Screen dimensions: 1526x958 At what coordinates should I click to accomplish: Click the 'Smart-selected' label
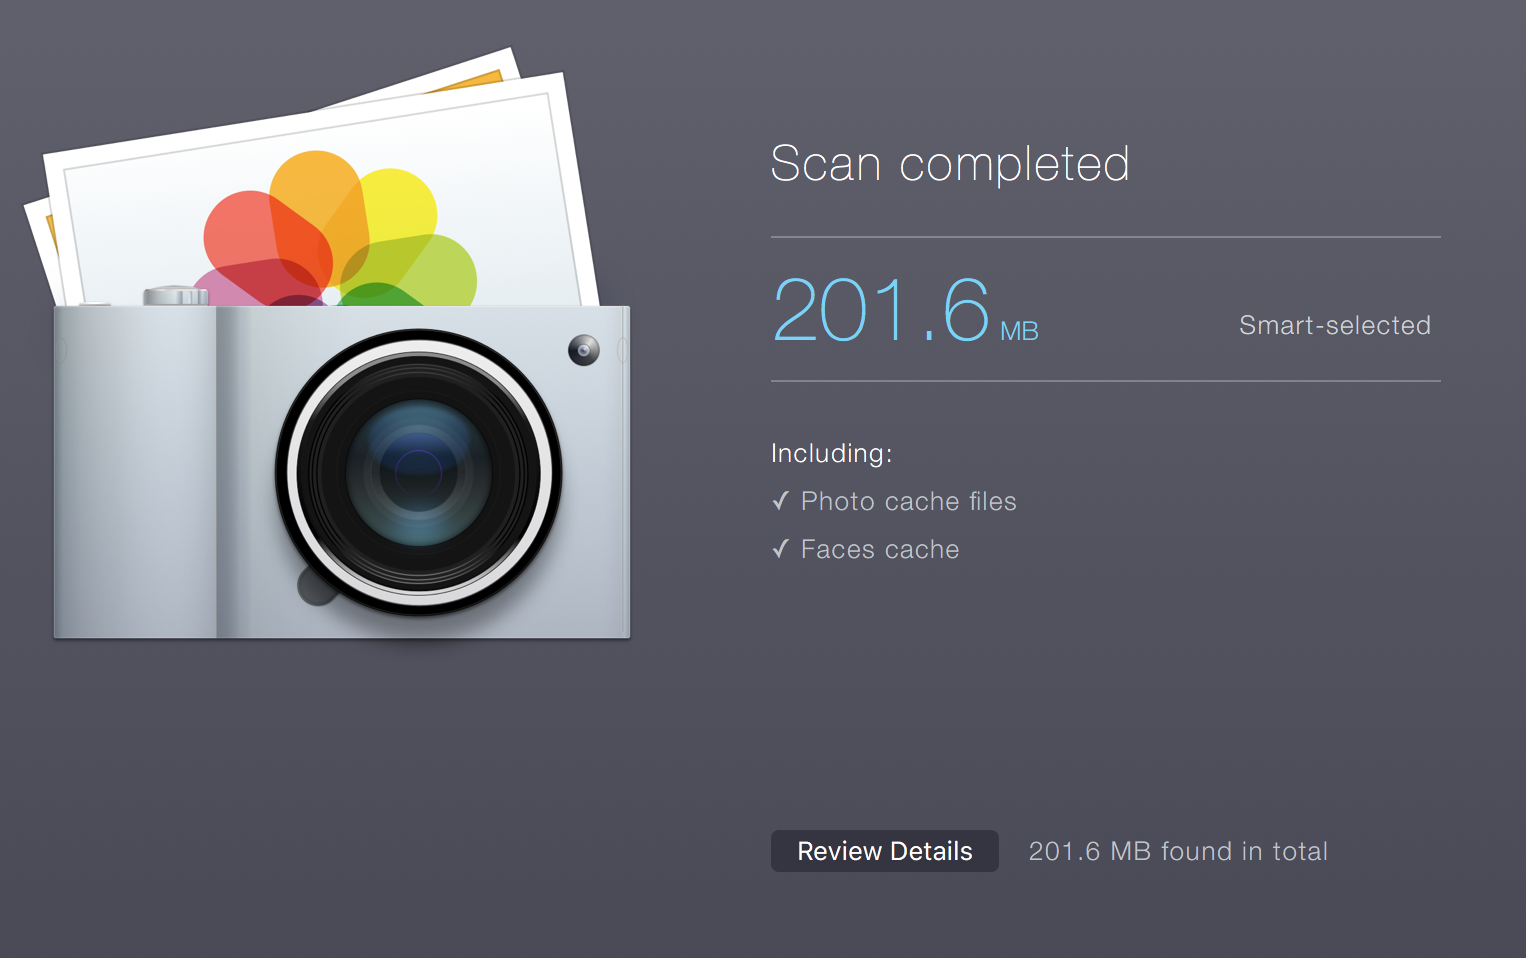point(1335,325)
